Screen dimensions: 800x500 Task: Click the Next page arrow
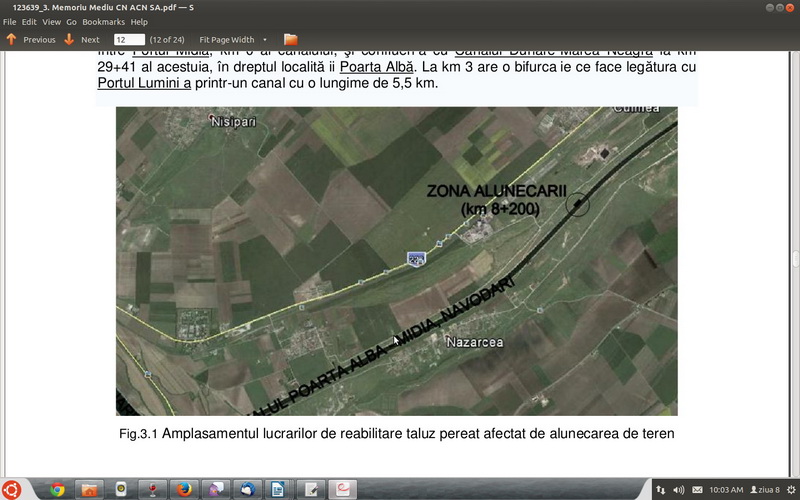[x=82, y=40]
